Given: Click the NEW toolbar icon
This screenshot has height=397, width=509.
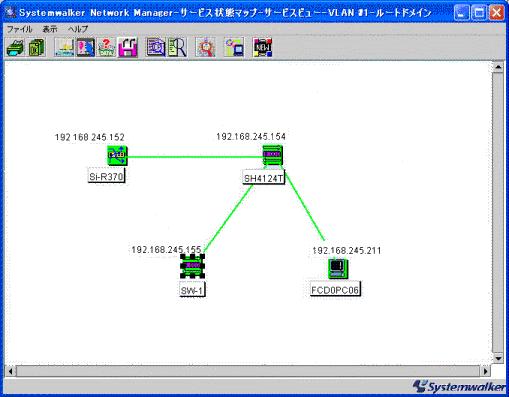Looking at the screenshot, I should pyautogui.click(x=262, y=48).
